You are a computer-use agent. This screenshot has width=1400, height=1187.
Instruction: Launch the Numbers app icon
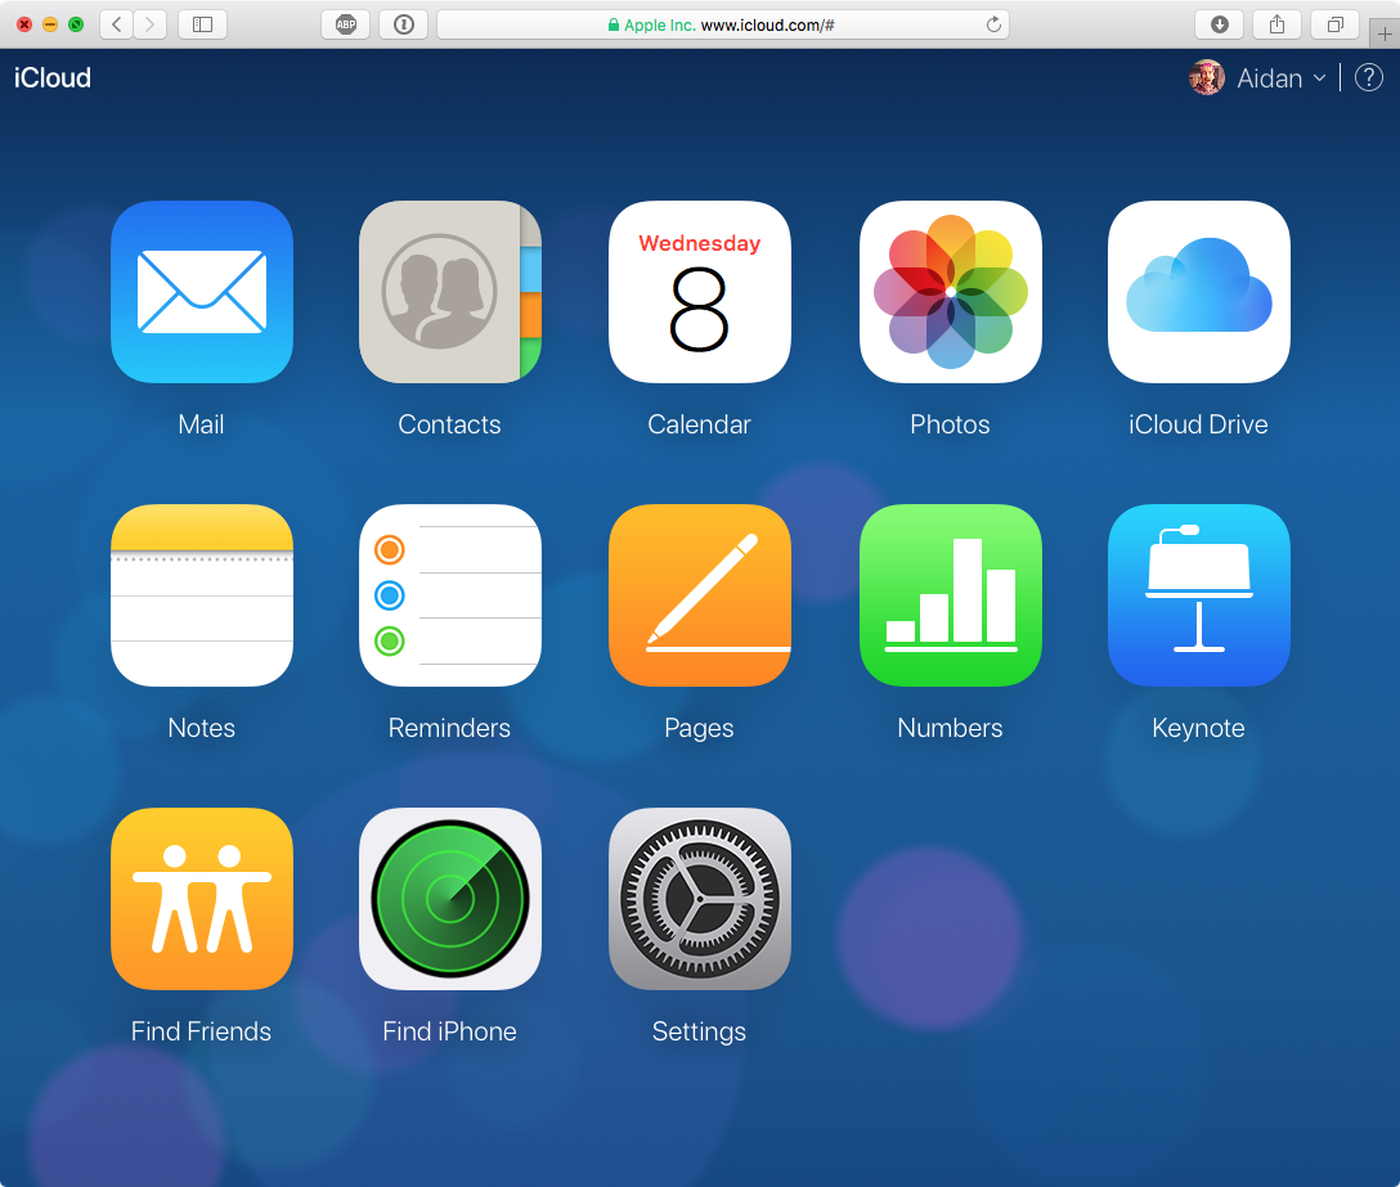[951, 595]
